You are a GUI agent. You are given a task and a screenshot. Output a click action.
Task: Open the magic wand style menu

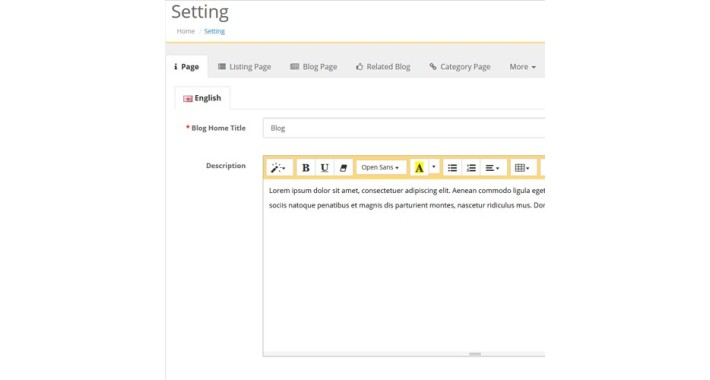point(279,168)
